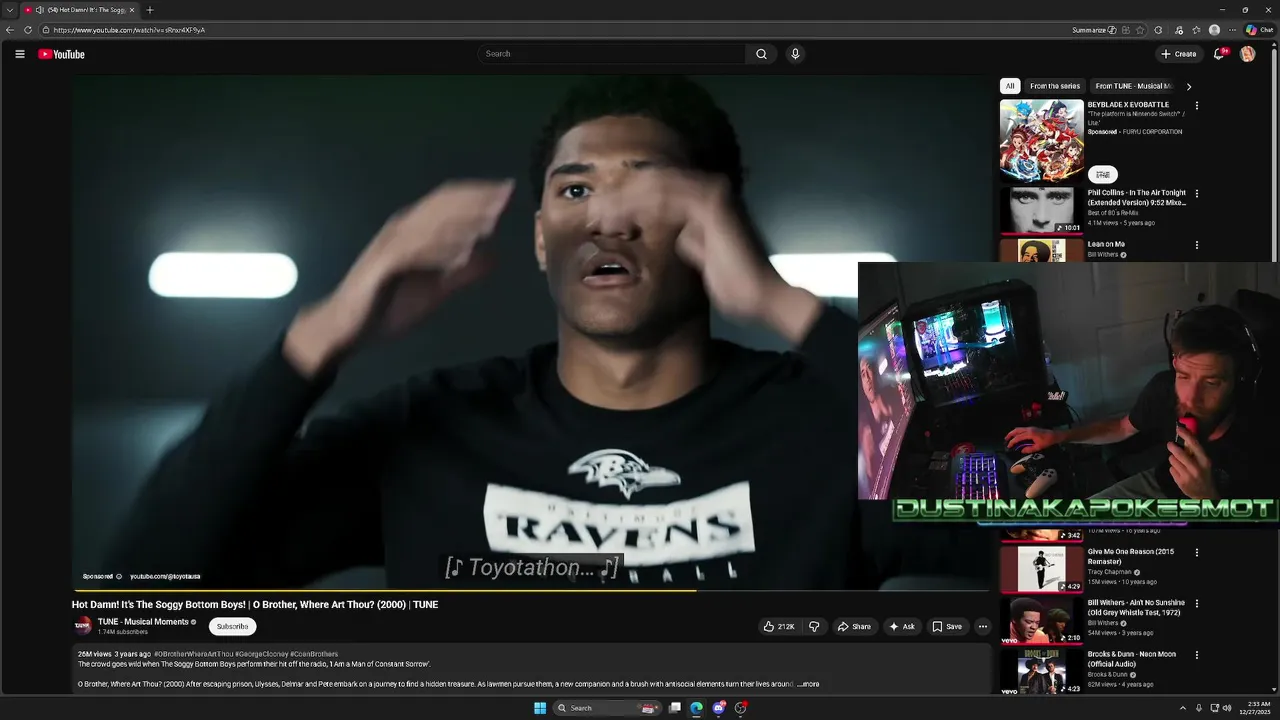Viewport: 1280px width, 720px height.
Task: Click the Ask button
Action: (901, 627)
